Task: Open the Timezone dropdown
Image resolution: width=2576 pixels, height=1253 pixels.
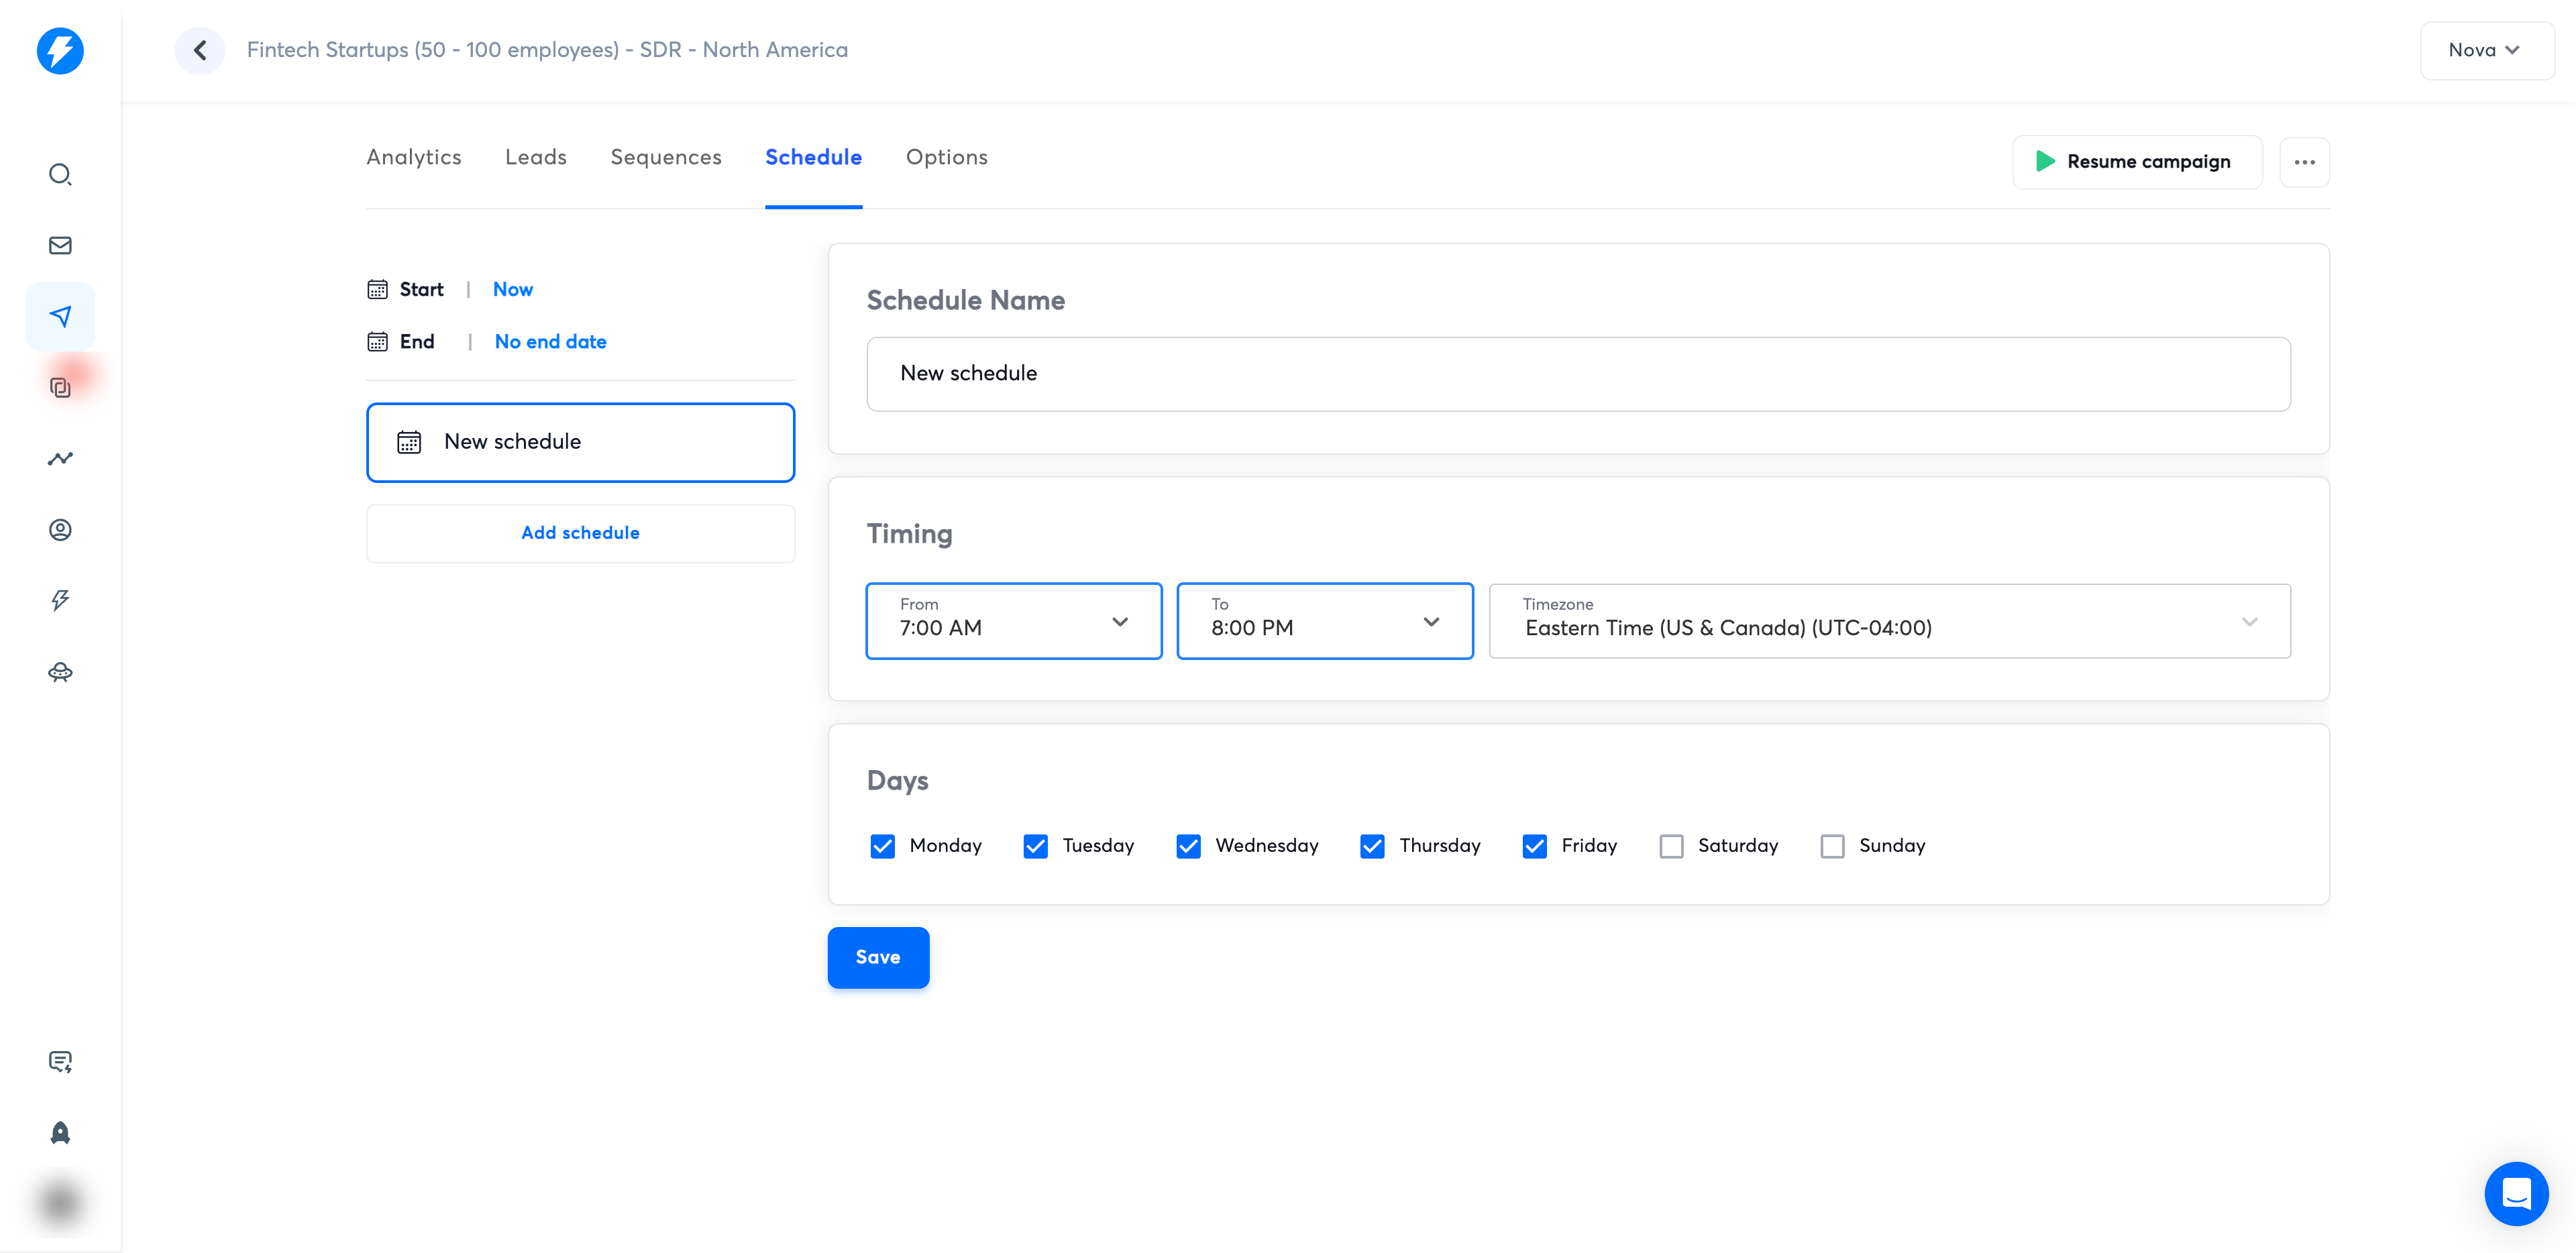Action: (x=1889, y=621)
